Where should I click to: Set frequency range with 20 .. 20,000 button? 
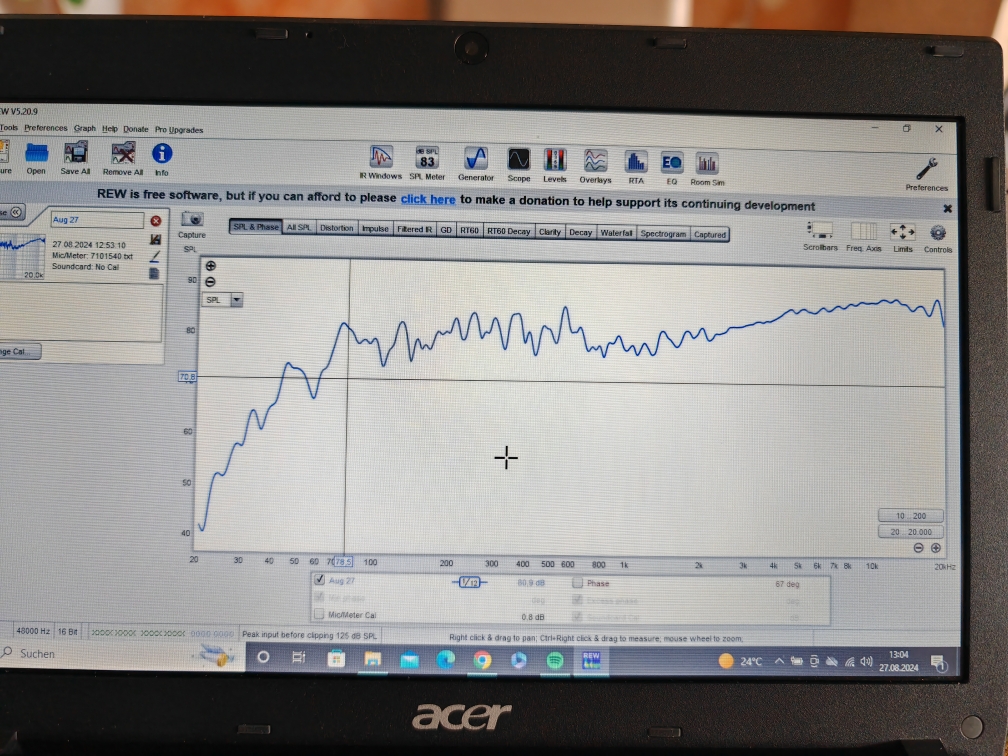point(910,532)
